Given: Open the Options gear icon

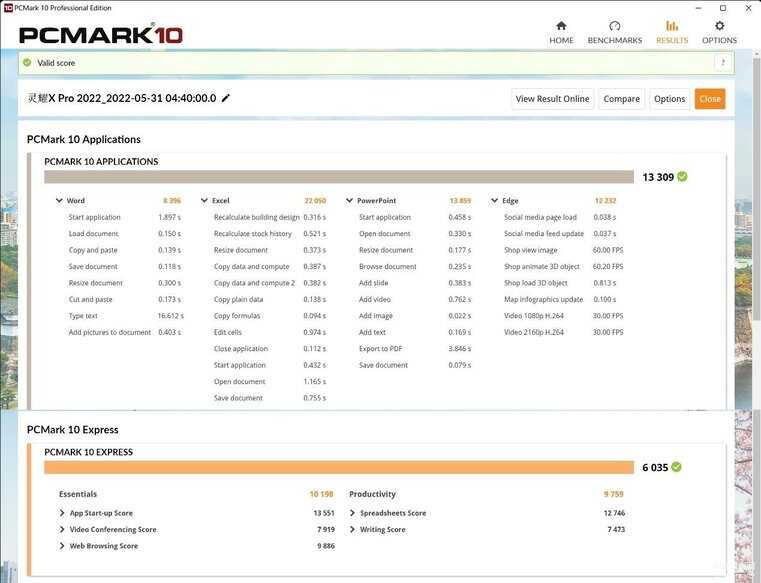Looking at the screenshot, I should click(719, 26).
